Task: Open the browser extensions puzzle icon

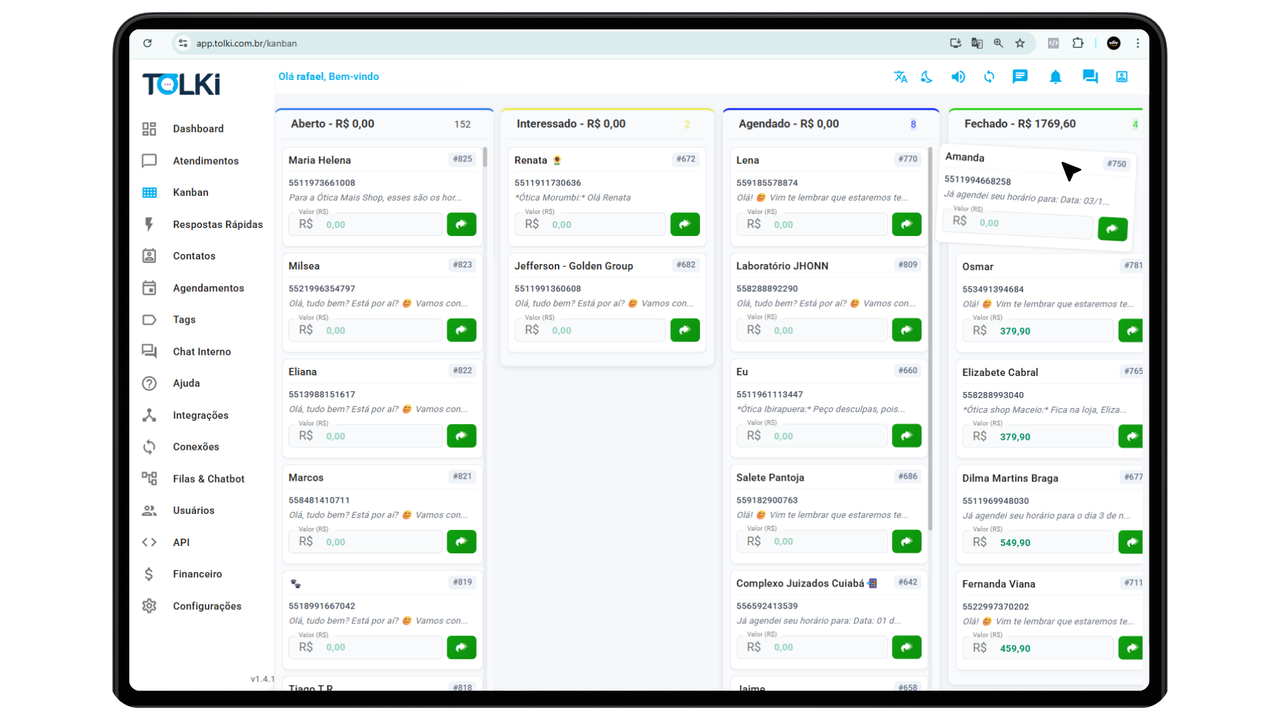Action: coord(1078,43)
